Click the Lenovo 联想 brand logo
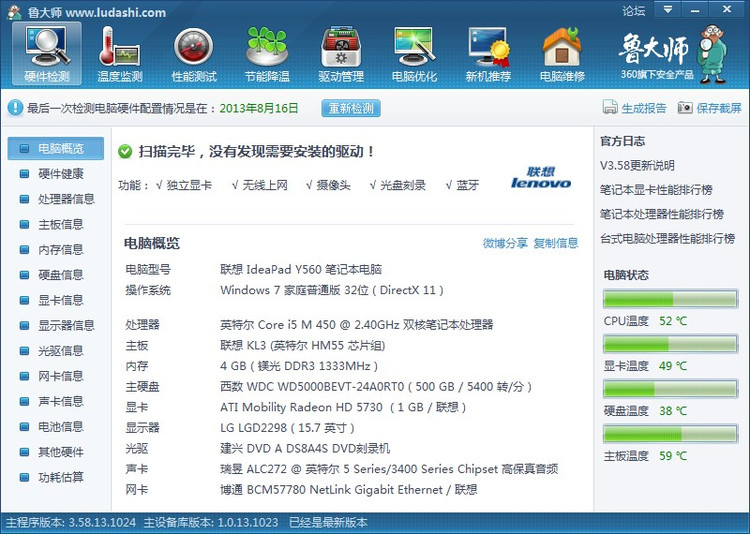Screen dimensions: 750x534 click(541, 178)
